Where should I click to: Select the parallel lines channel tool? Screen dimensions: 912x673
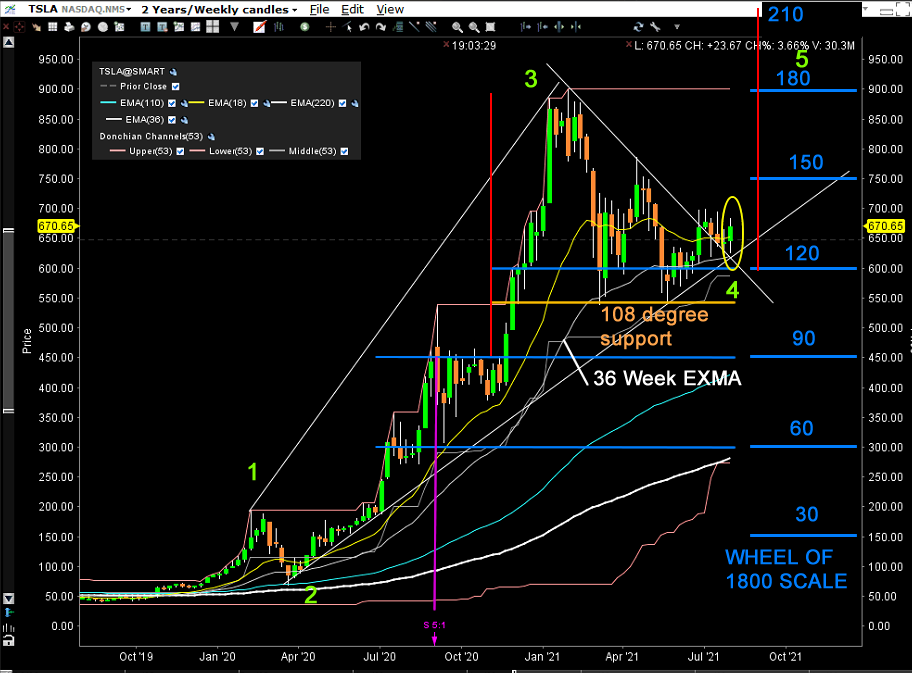(431, 27)
